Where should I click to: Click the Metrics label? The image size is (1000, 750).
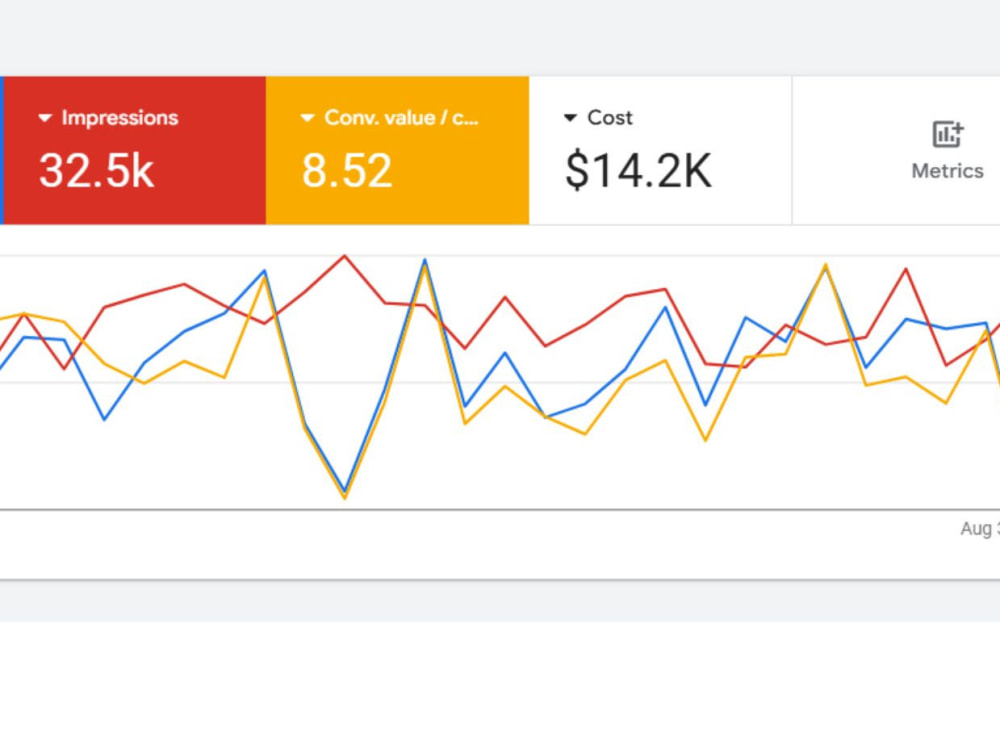point(947,171)
